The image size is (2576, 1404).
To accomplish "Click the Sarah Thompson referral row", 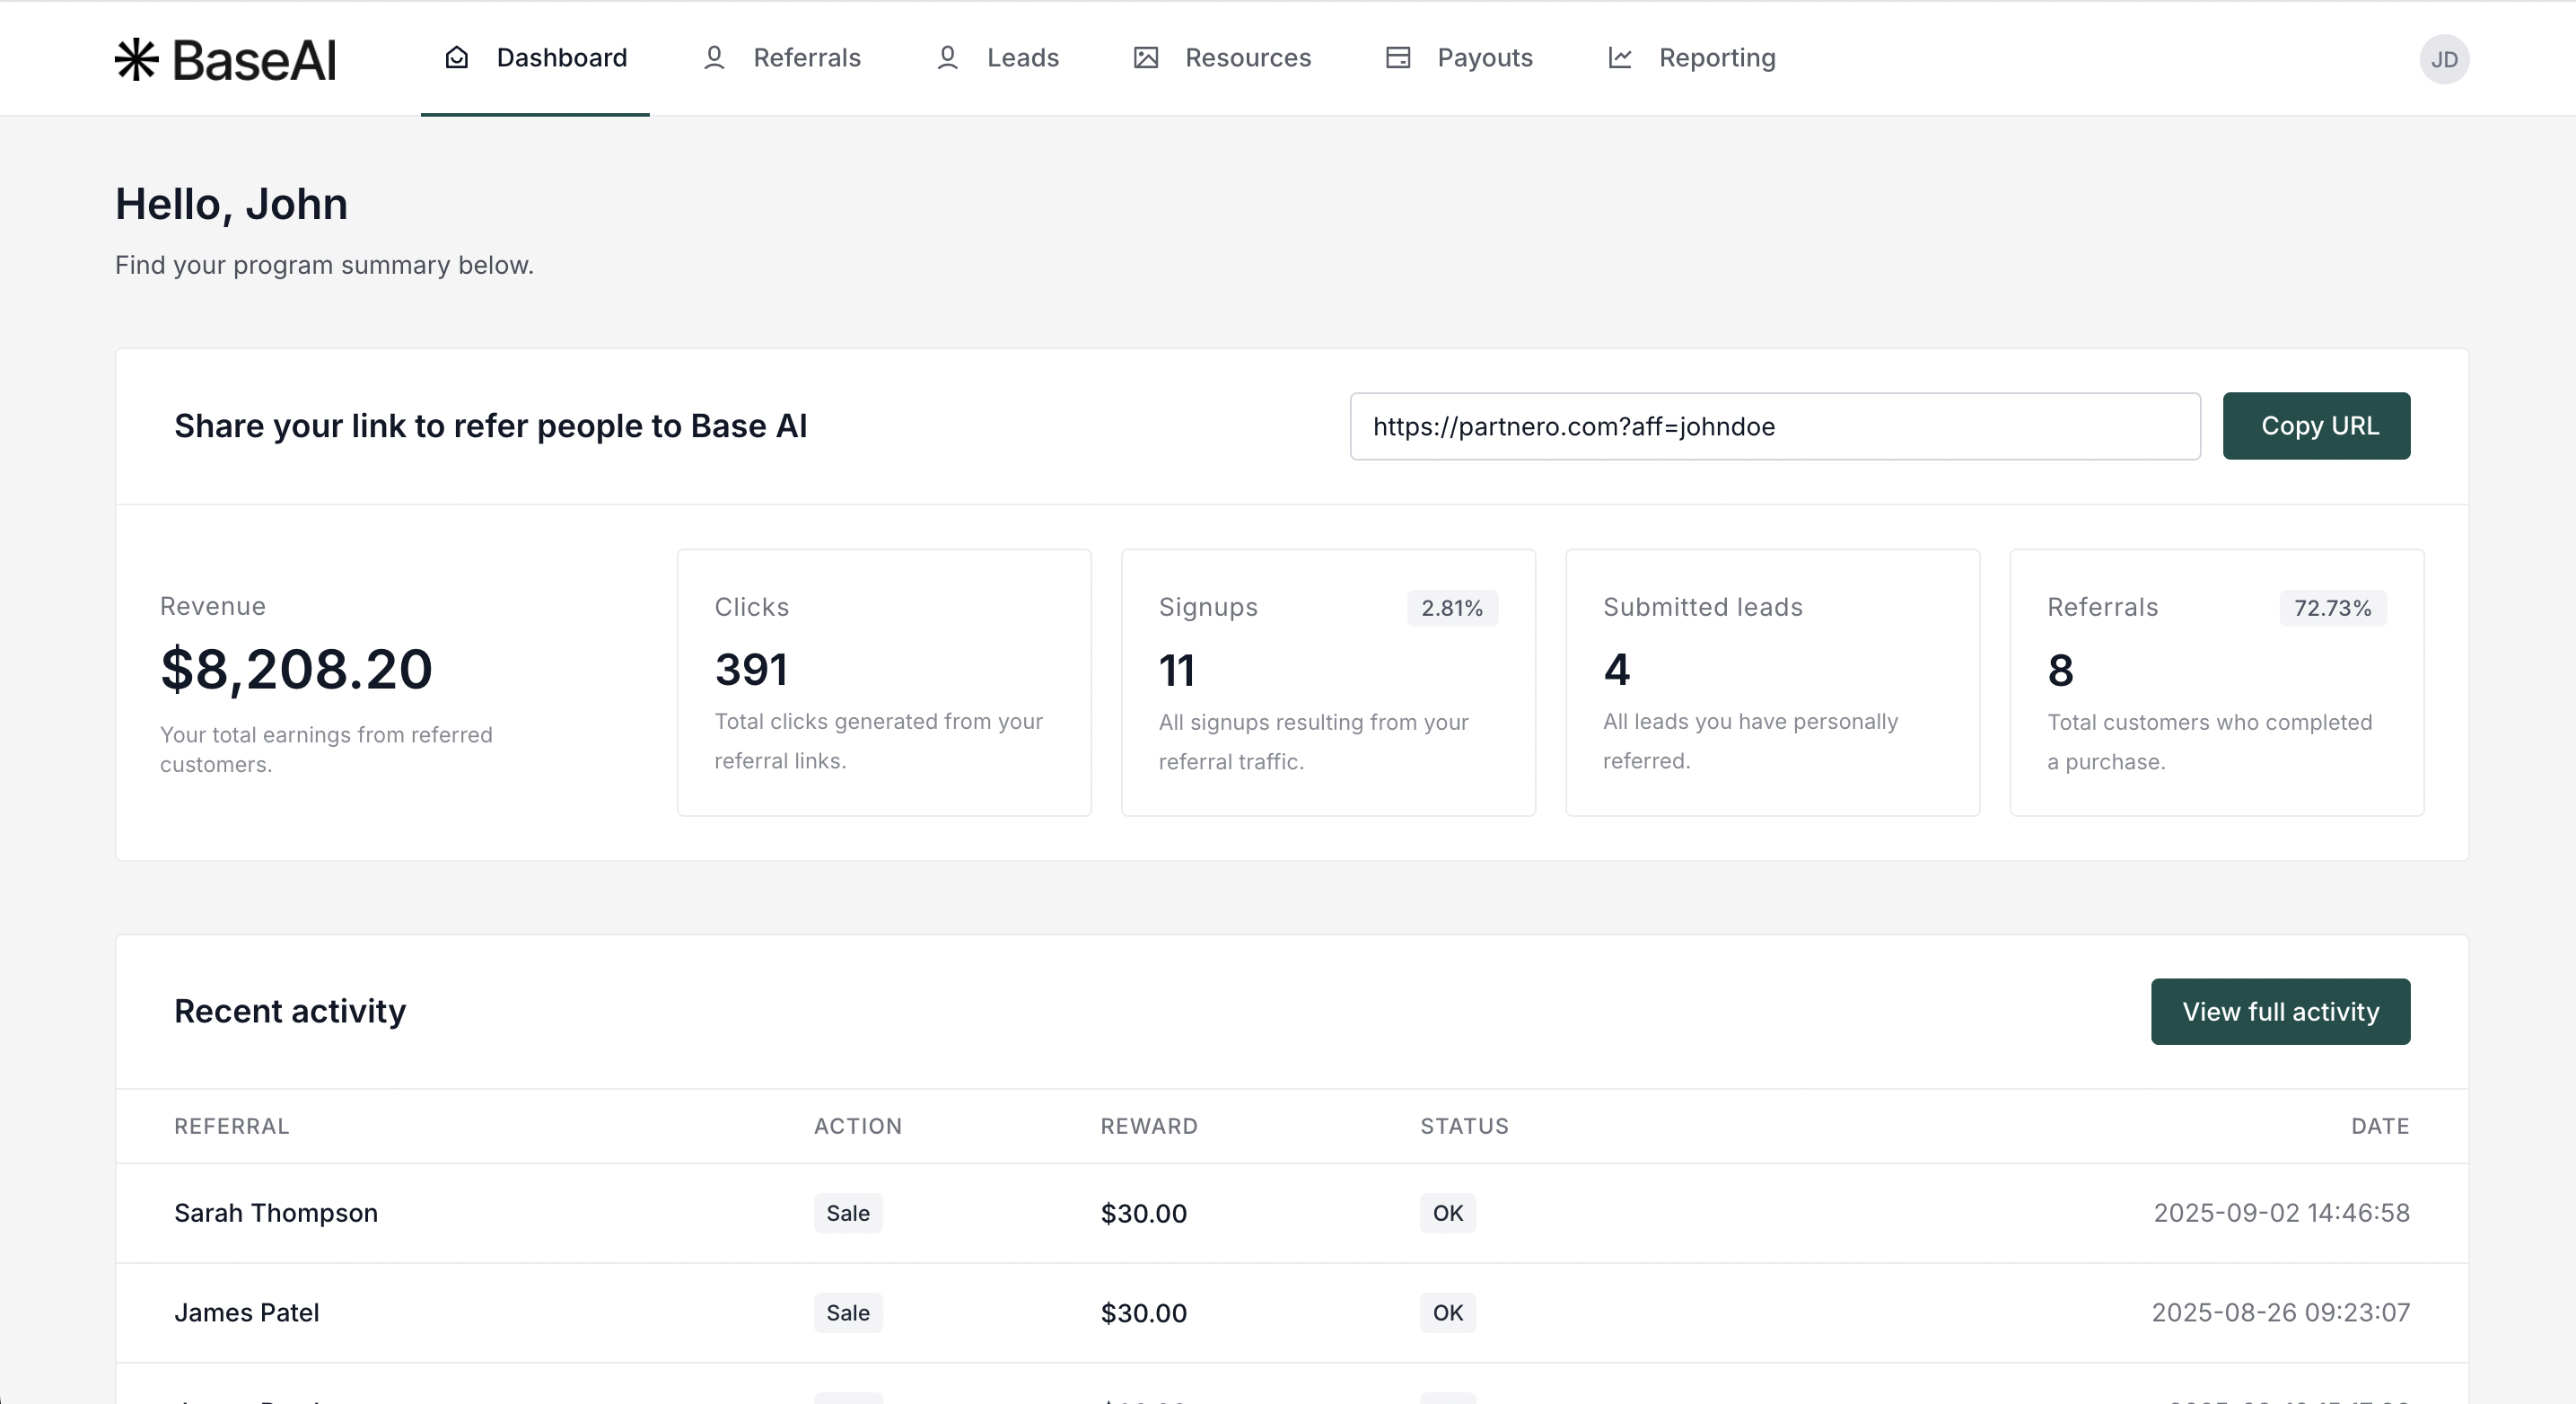I will click(x=276, y=1213).
